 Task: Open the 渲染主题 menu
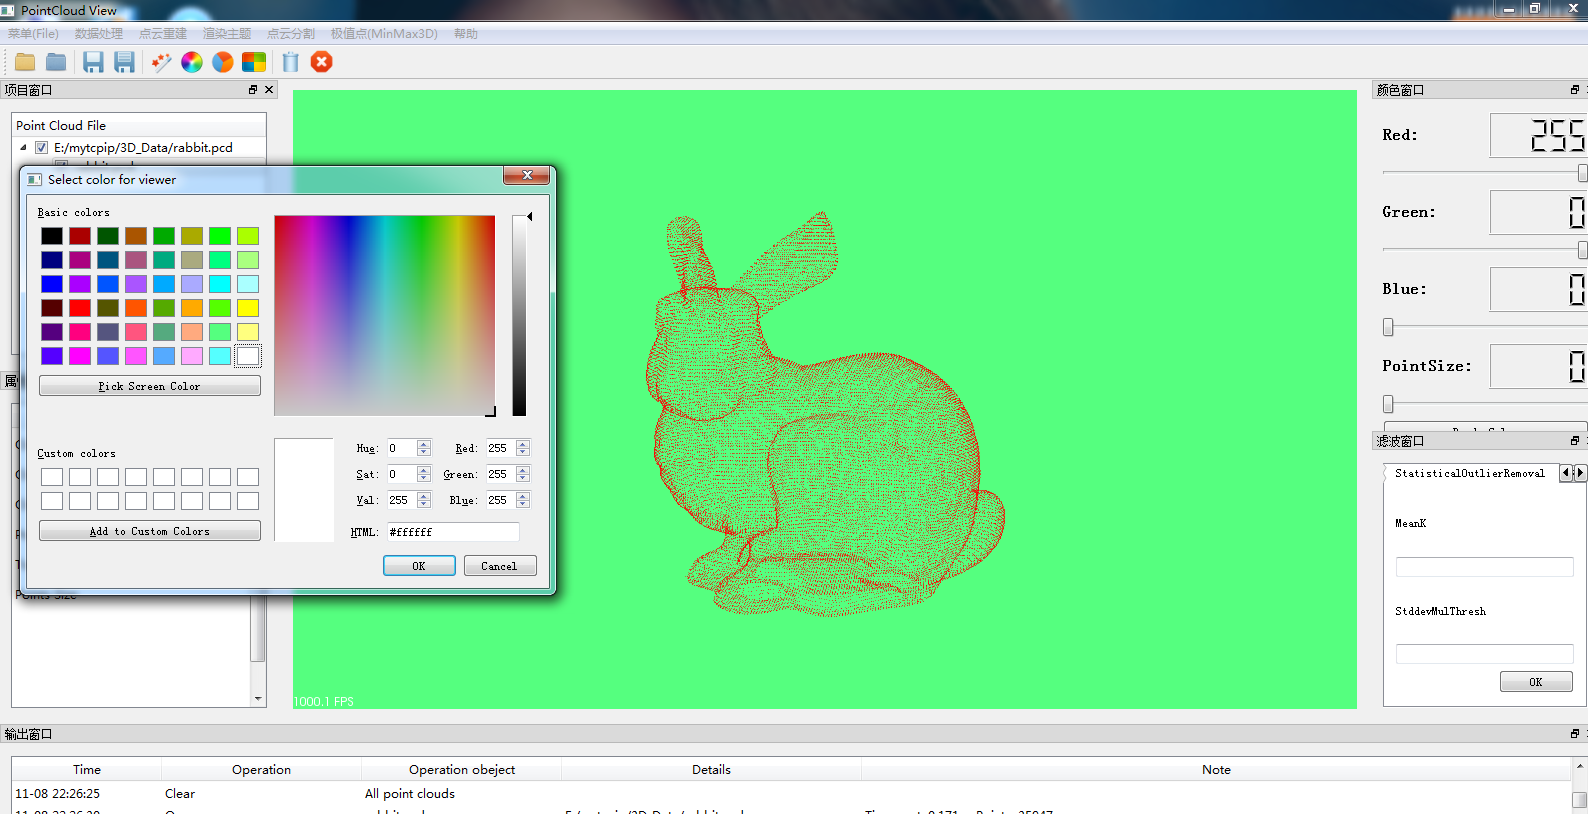pos(227,34)
